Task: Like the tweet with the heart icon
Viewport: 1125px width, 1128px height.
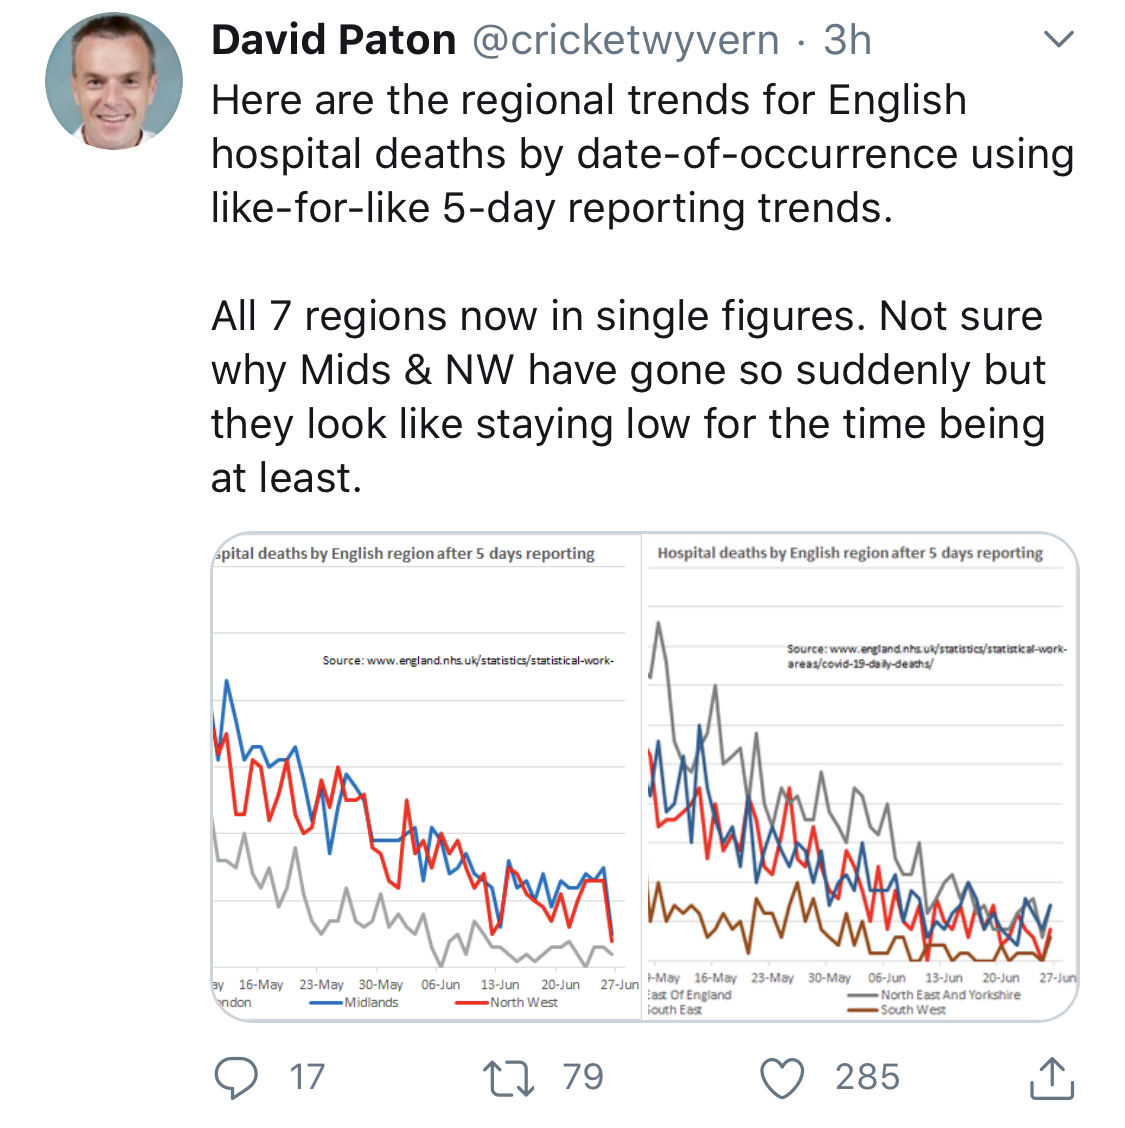Action: [781, 1077]
